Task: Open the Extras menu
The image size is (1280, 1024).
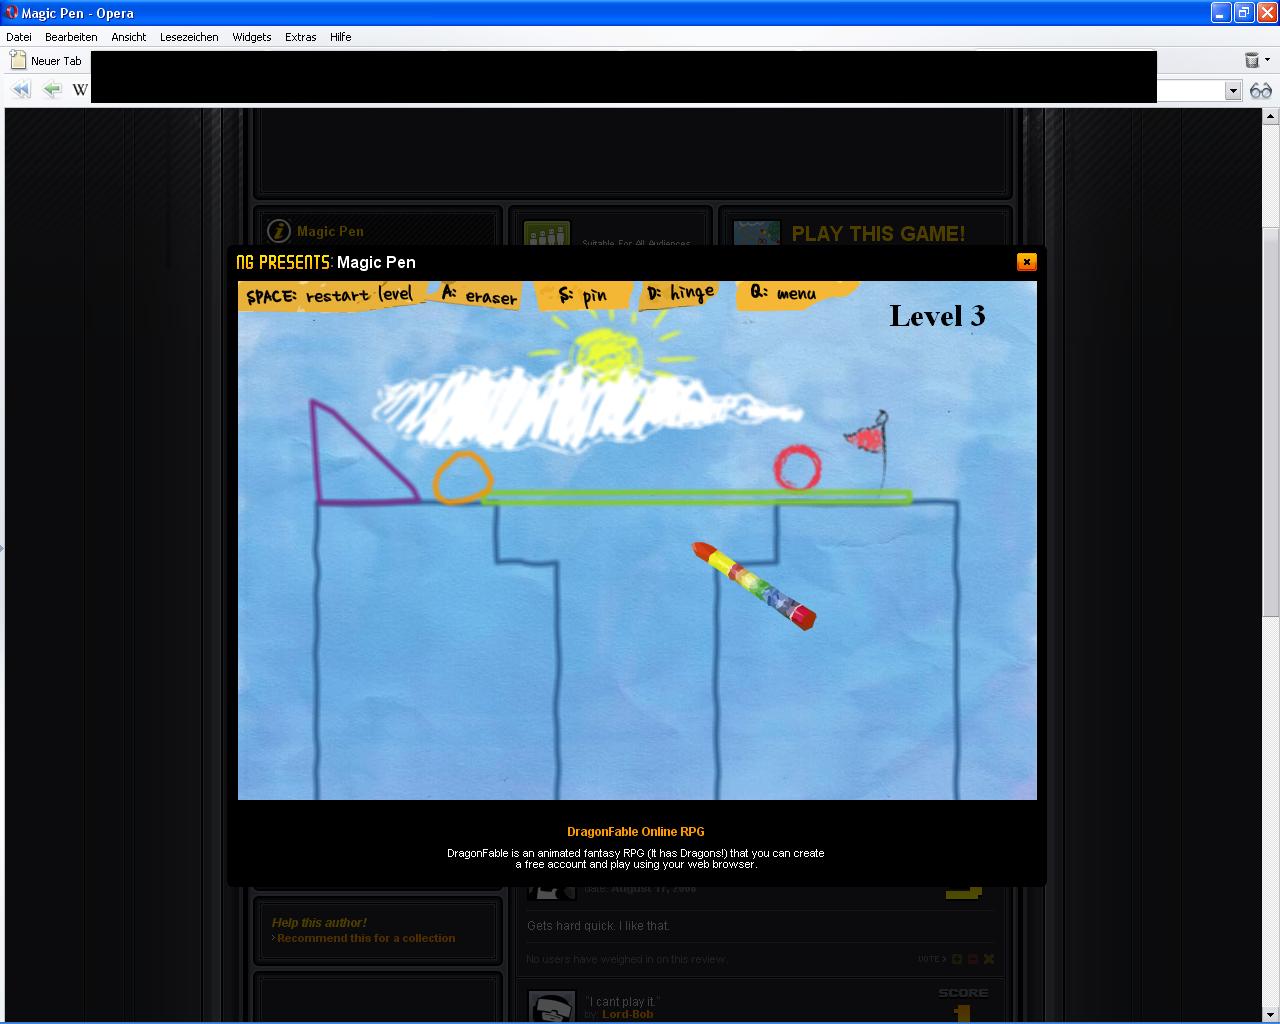Action: 300,37
